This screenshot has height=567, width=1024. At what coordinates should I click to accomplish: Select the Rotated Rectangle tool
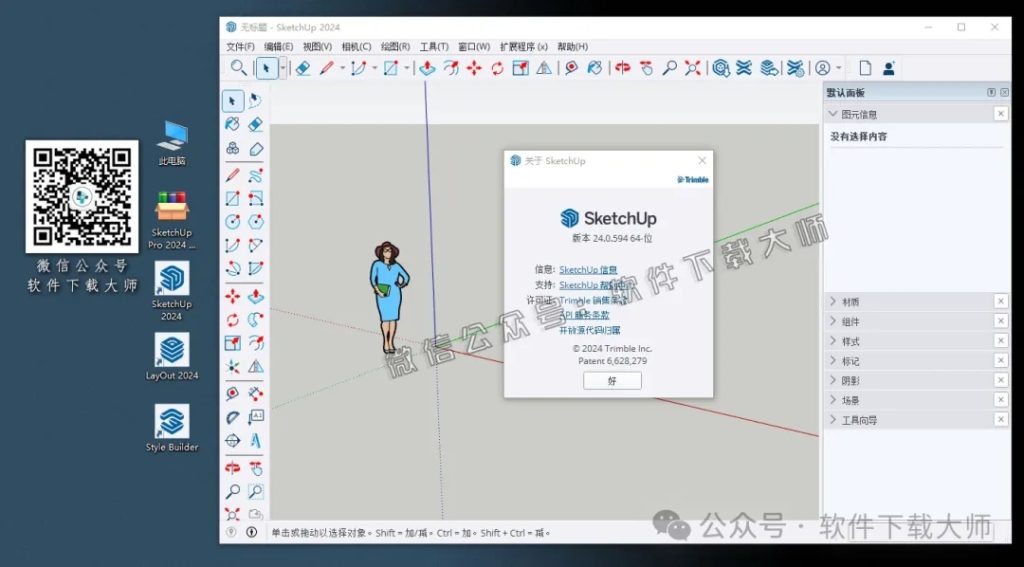[x=255, y=199]
